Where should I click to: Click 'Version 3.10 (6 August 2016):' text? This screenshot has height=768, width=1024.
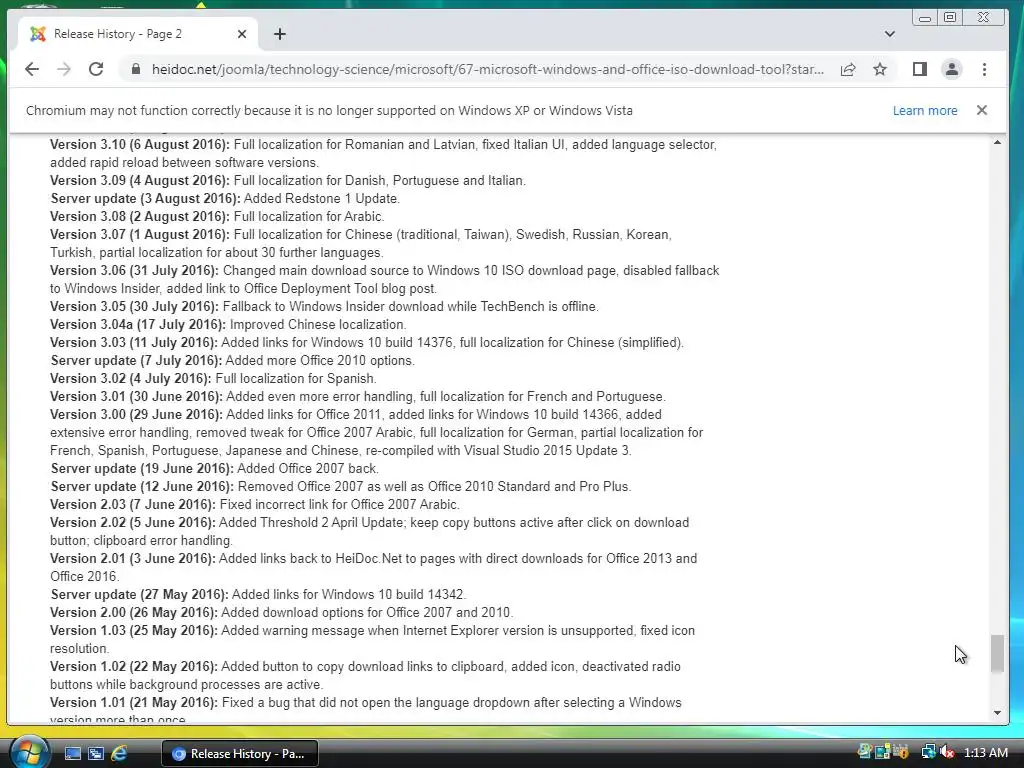pyautogui.click(x=140, y=145)
